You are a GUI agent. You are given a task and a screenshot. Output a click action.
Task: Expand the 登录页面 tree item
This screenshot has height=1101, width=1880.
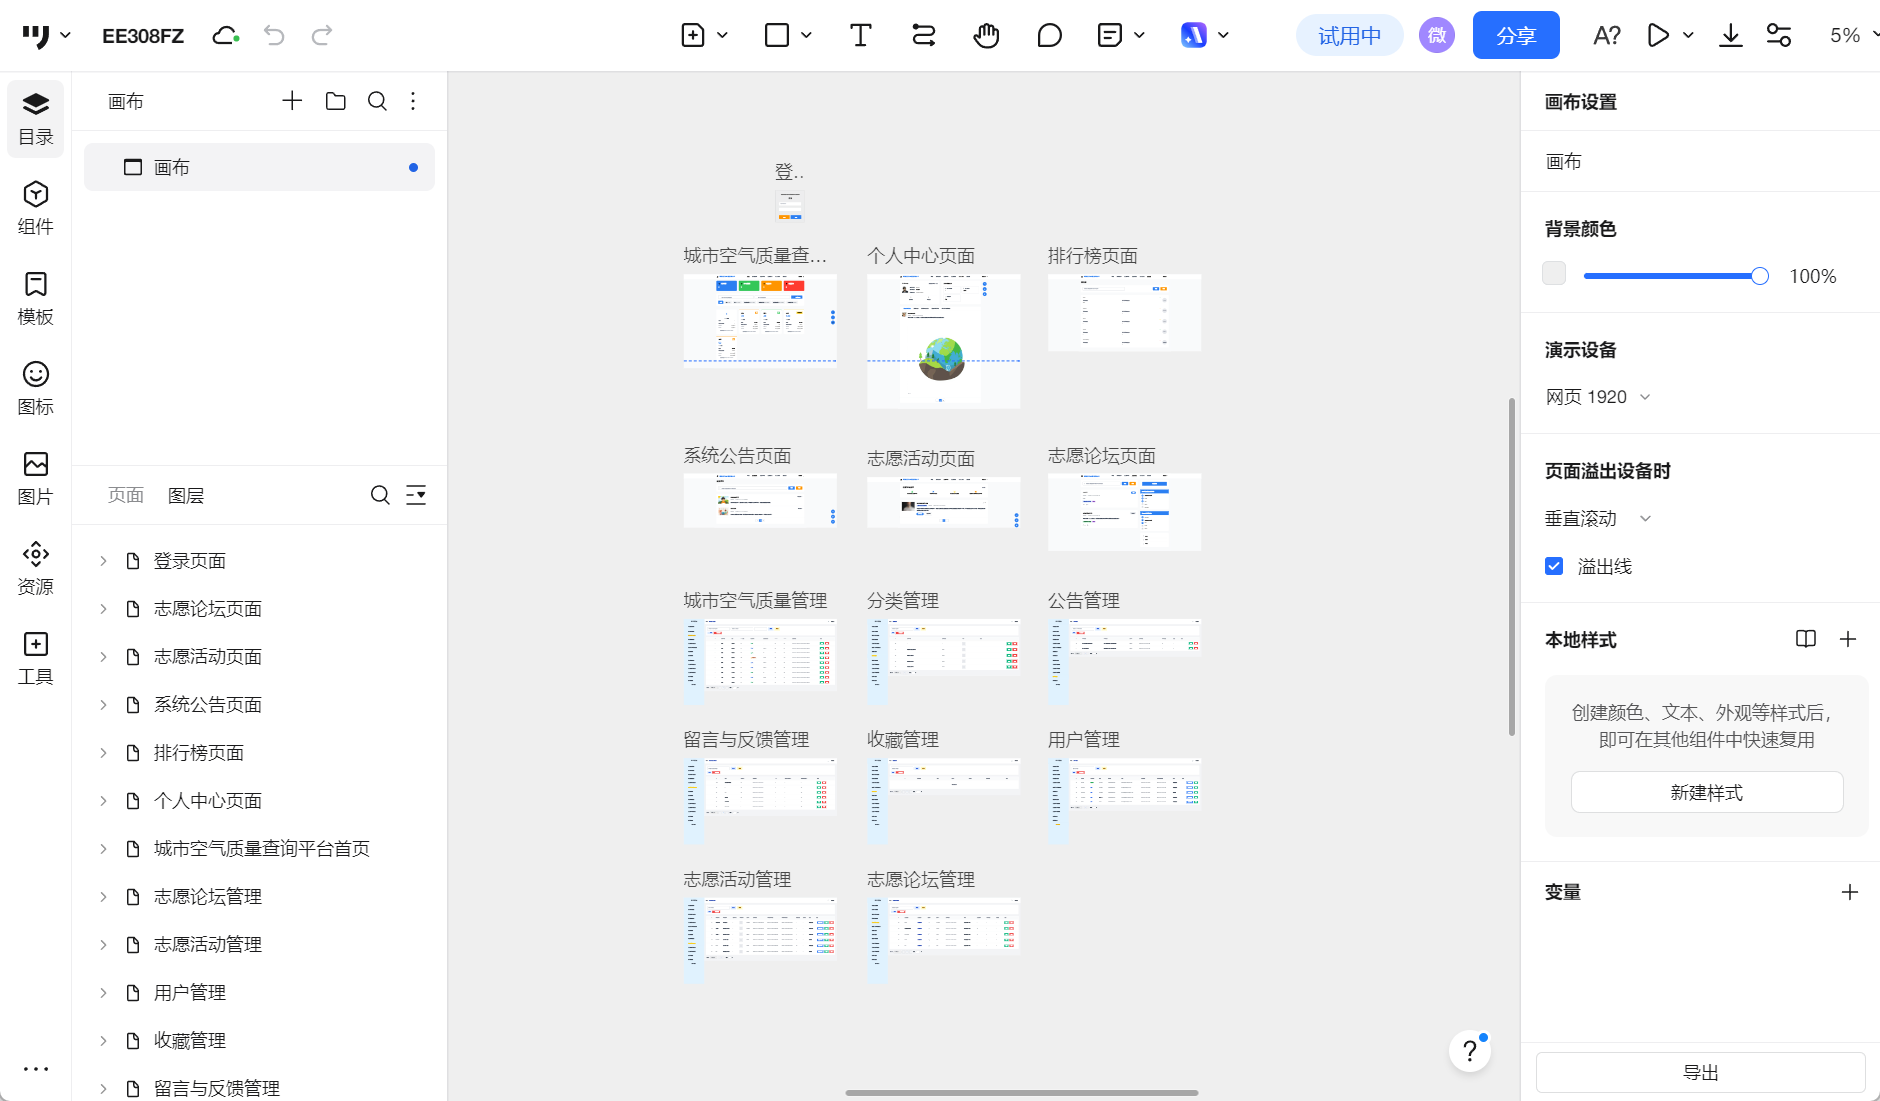click(x=103, y=560)
